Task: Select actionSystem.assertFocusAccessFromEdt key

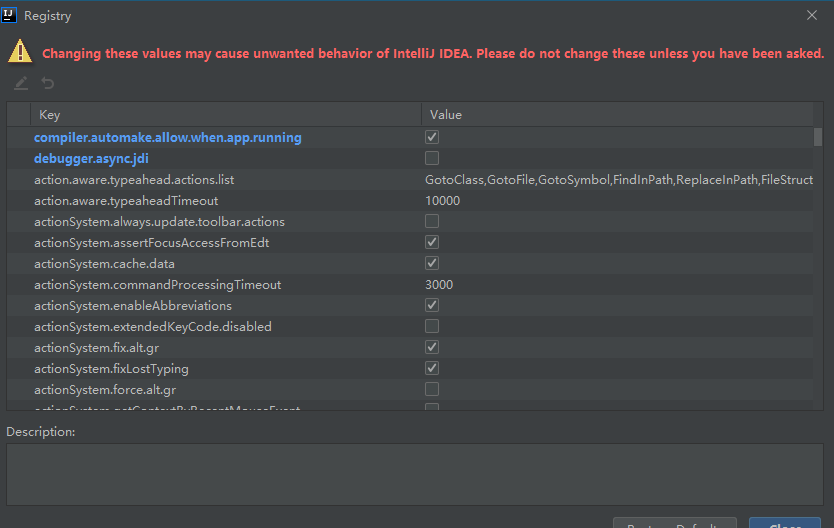Action: click(x=152, y=242)
